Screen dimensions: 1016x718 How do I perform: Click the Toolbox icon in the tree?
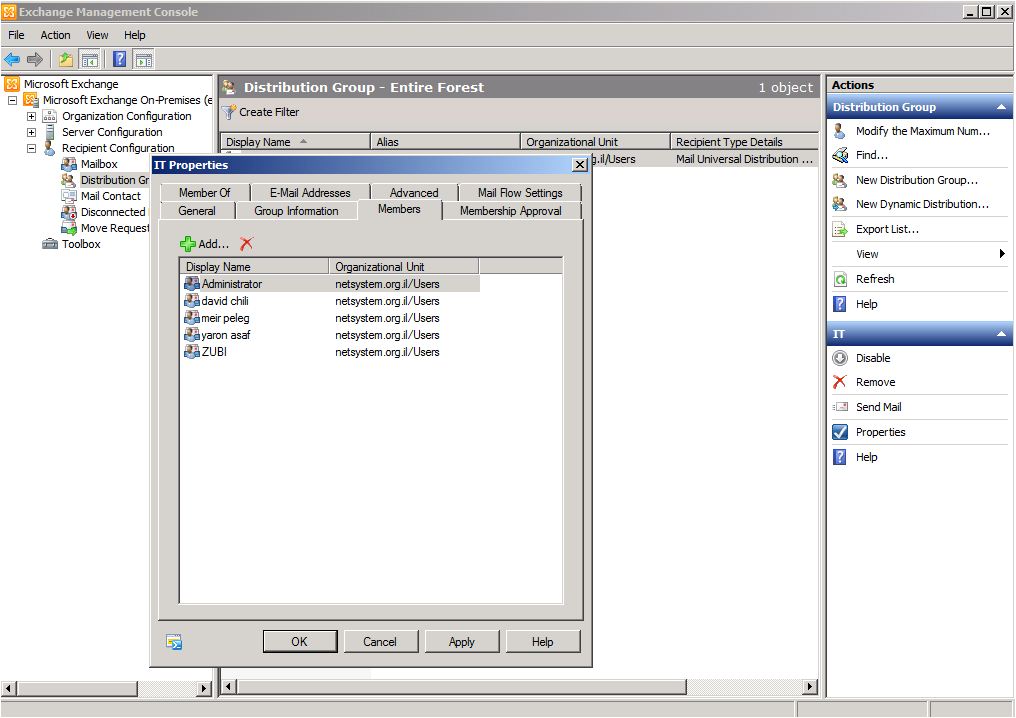(50, 244)
